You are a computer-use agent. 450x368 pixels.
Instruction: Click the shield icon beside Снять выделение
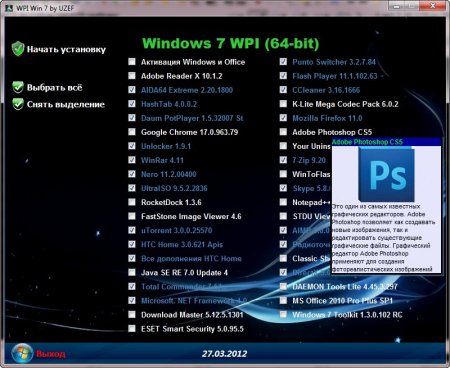[18, 104]
